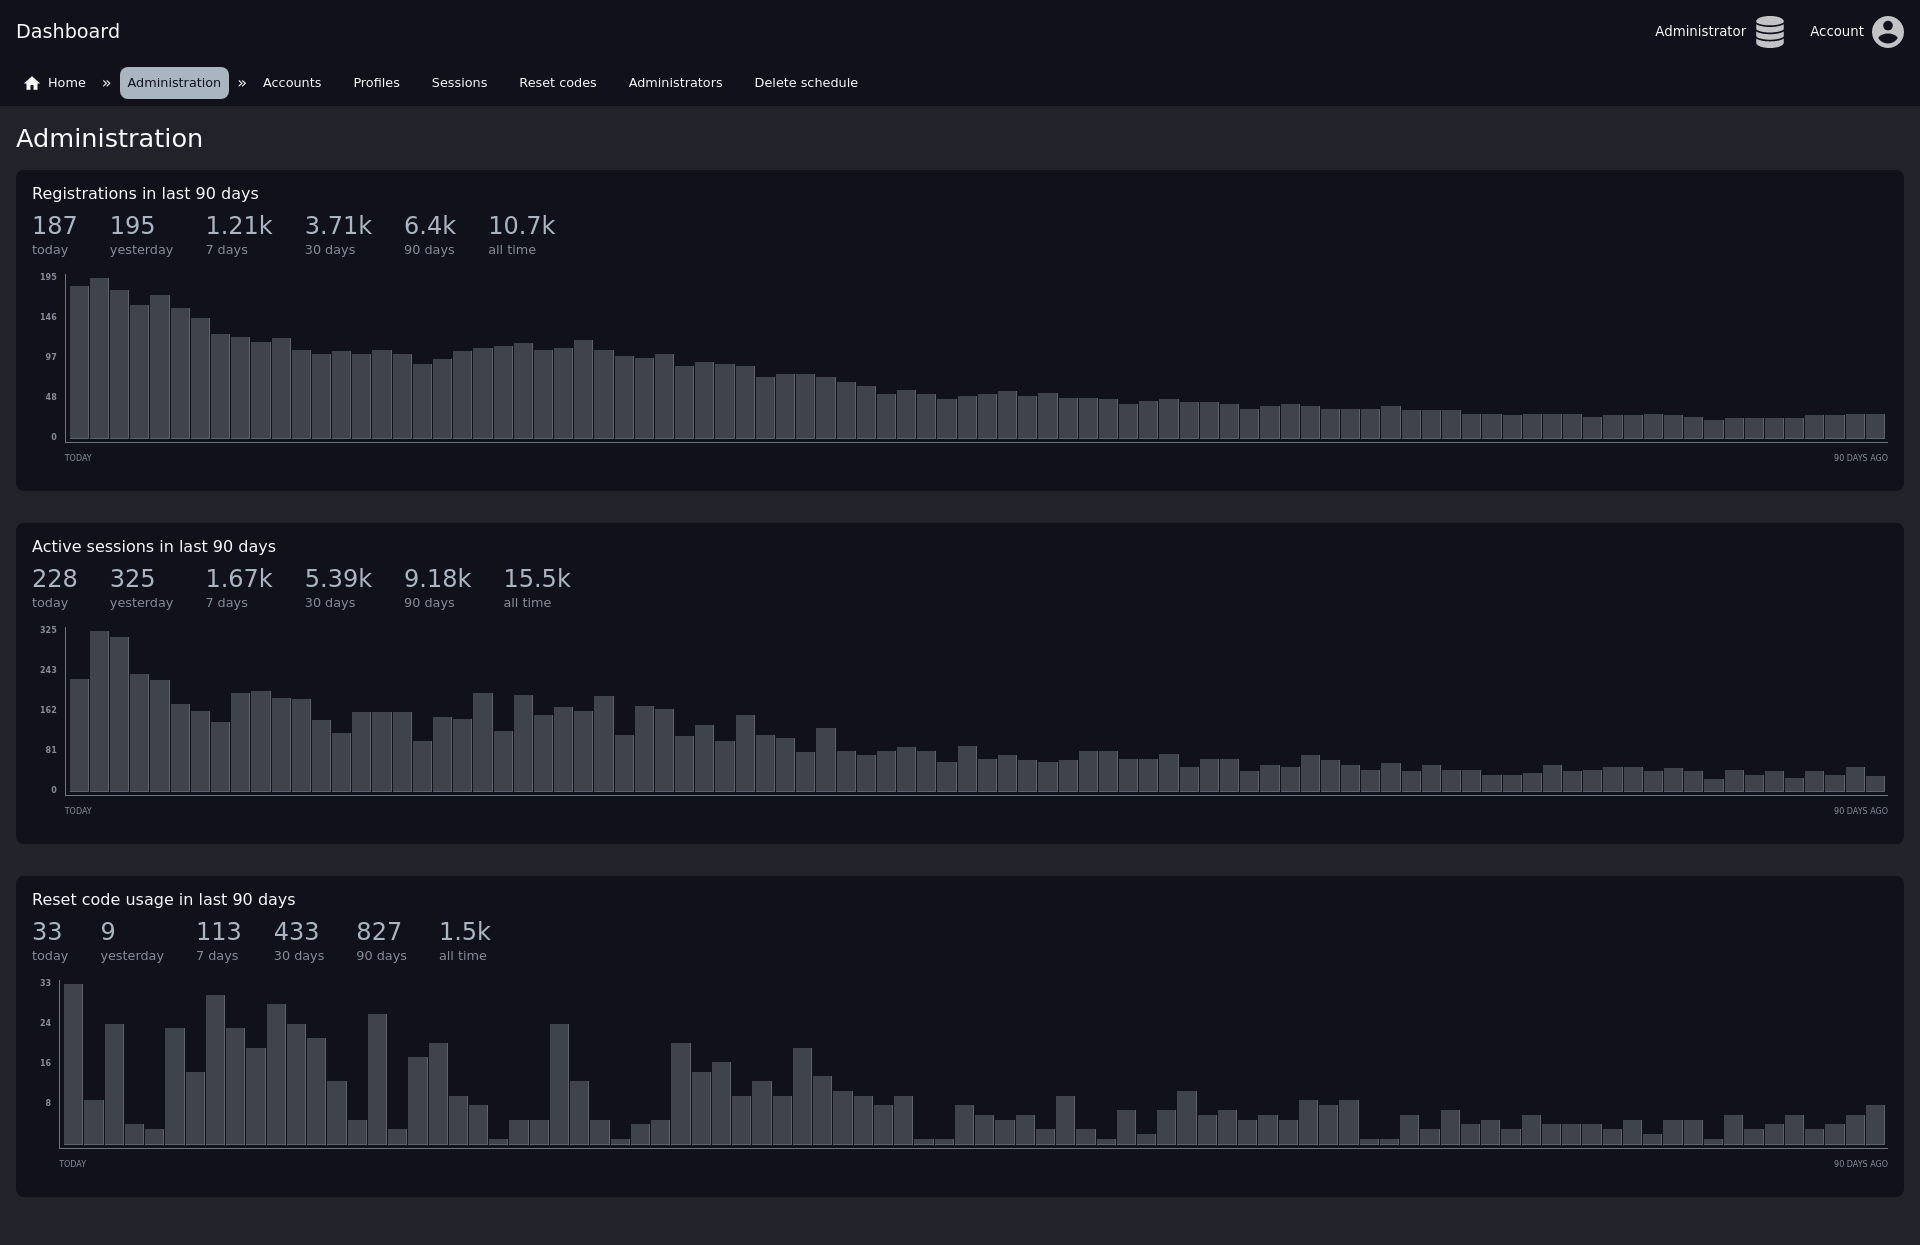The height and width of the screenshot is (1245, 1920).
Task: Open the Administrator database icon
Action: [1769, 32]
